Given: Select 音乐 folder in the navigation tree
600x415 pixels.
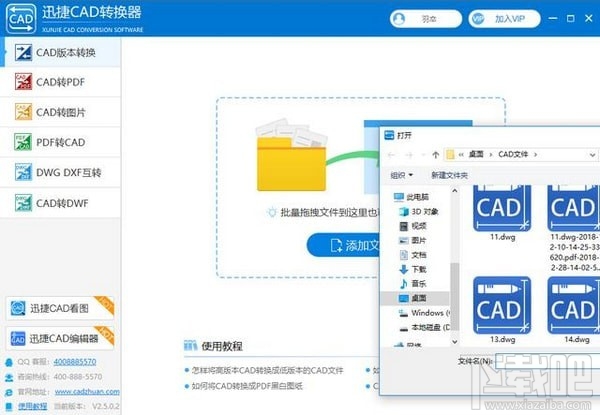Looking at the screenshot, I should click(413, 283).
